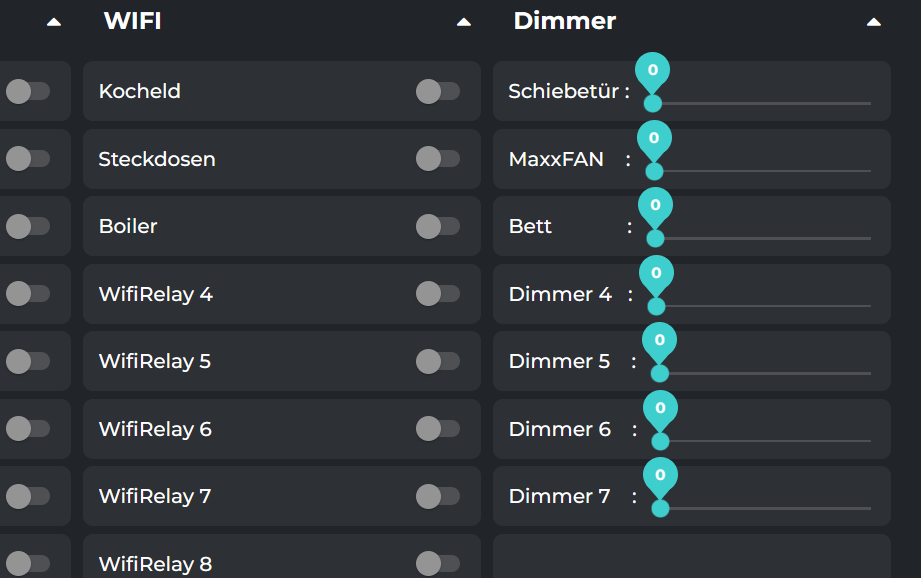Click the Dimmer section header title
921x578 pixels.
click(x=564, y=21)
